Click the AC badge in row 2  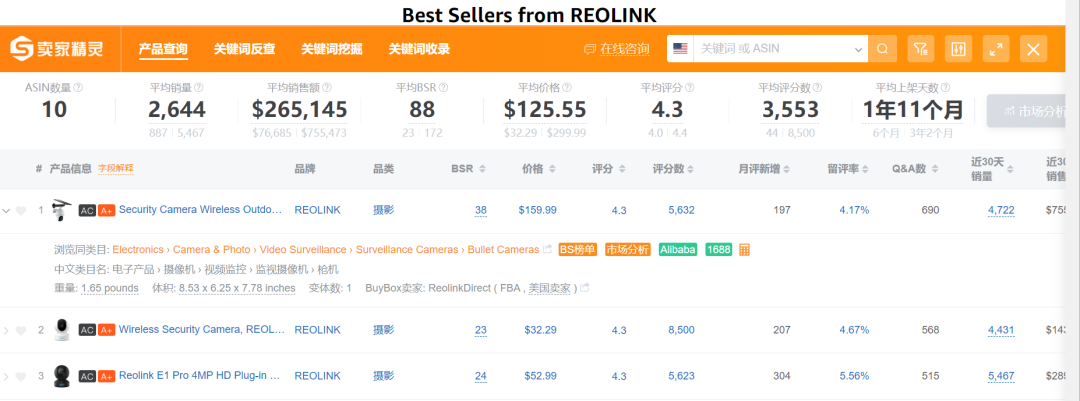point(87,330)
